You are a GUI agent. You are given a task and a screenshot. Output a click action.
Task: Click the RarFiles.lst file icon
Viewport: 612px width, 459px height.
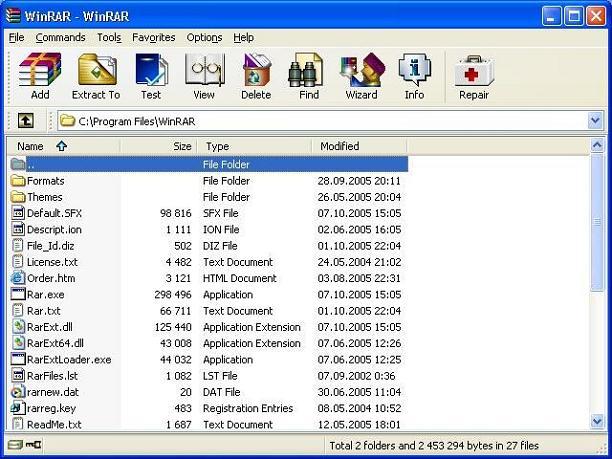click(x=18, y=375)
